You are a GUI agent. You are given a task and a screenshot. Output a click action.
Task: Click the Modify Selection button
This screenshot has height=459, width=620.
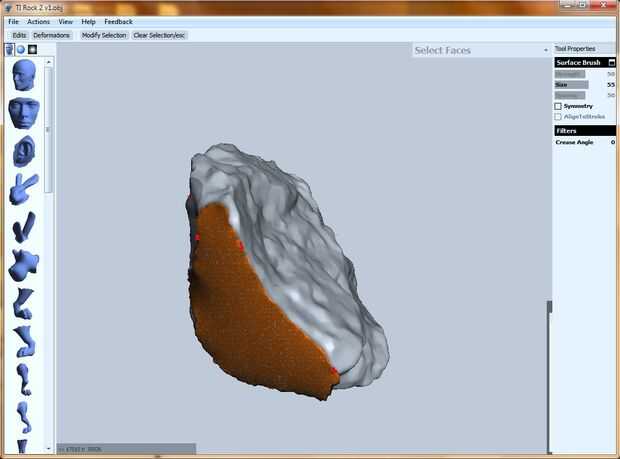point(104,36)
